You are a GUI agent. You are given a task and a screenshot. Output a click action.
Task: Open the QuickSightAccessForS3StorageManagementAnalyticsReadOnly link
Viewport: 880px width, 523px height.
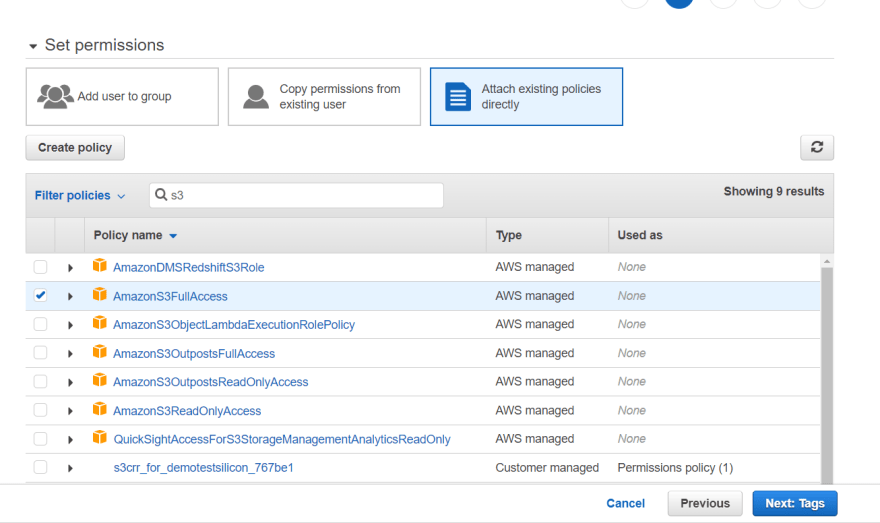(282, 439)
